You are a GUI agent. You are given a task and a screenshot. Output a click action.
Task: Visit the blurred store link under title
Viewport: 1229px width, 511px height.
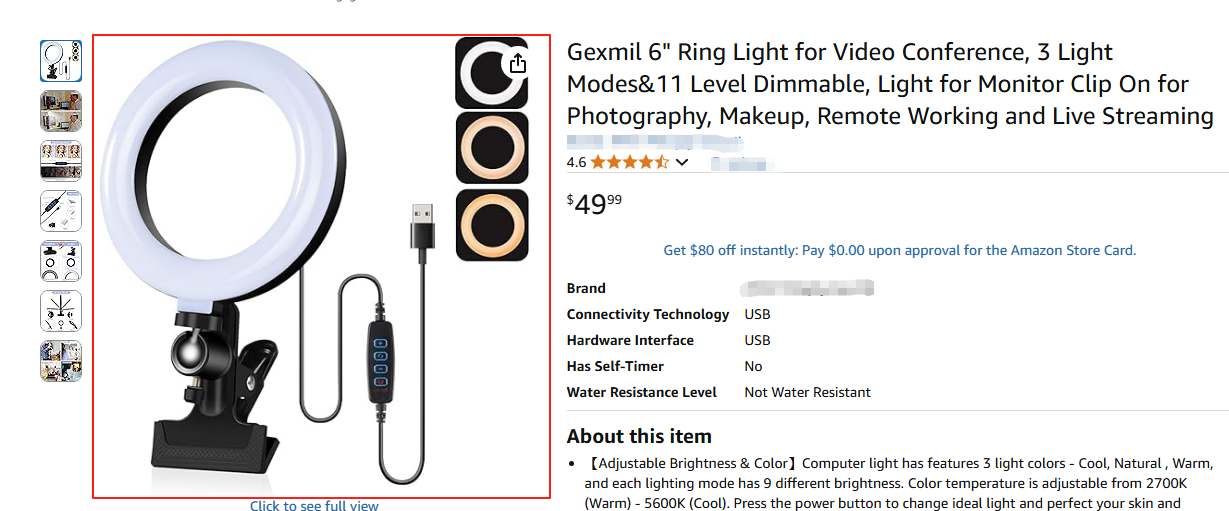(655, 141)
